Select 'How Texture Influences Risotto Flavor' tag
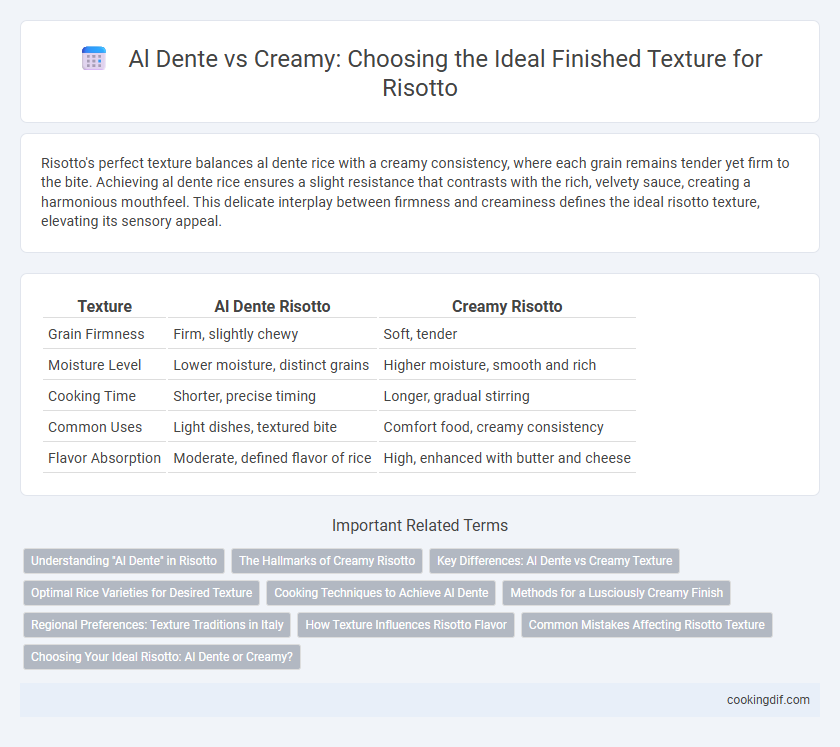Viewport: 840px width, 747px height. point(406,625)
